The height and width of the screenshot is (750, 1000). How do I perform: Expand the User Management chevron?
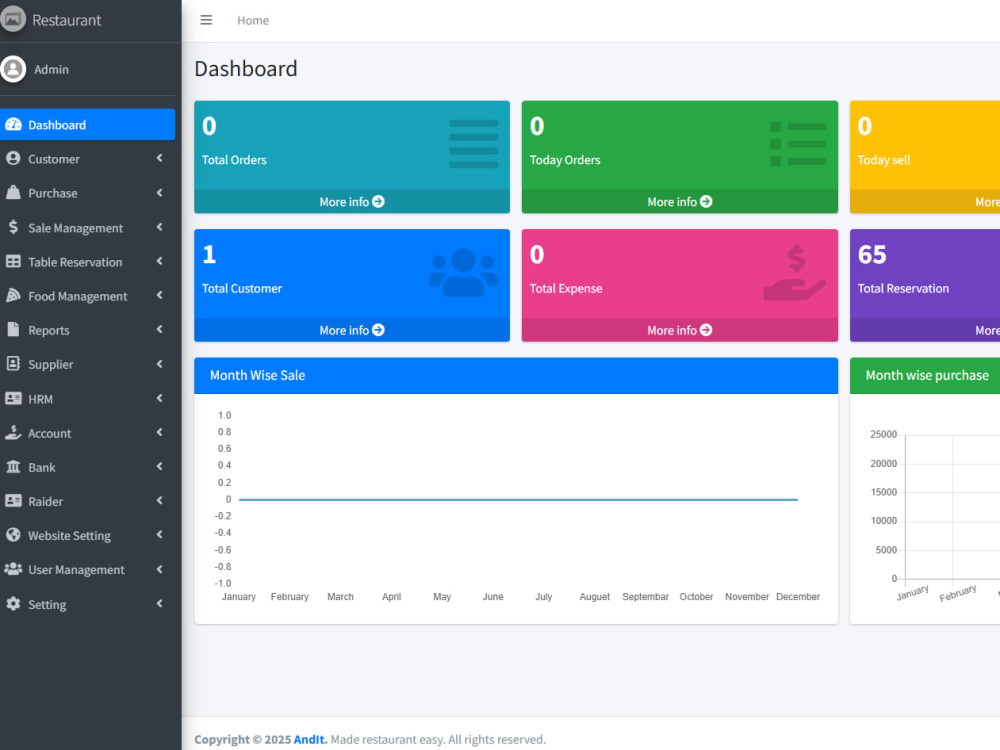159,570
